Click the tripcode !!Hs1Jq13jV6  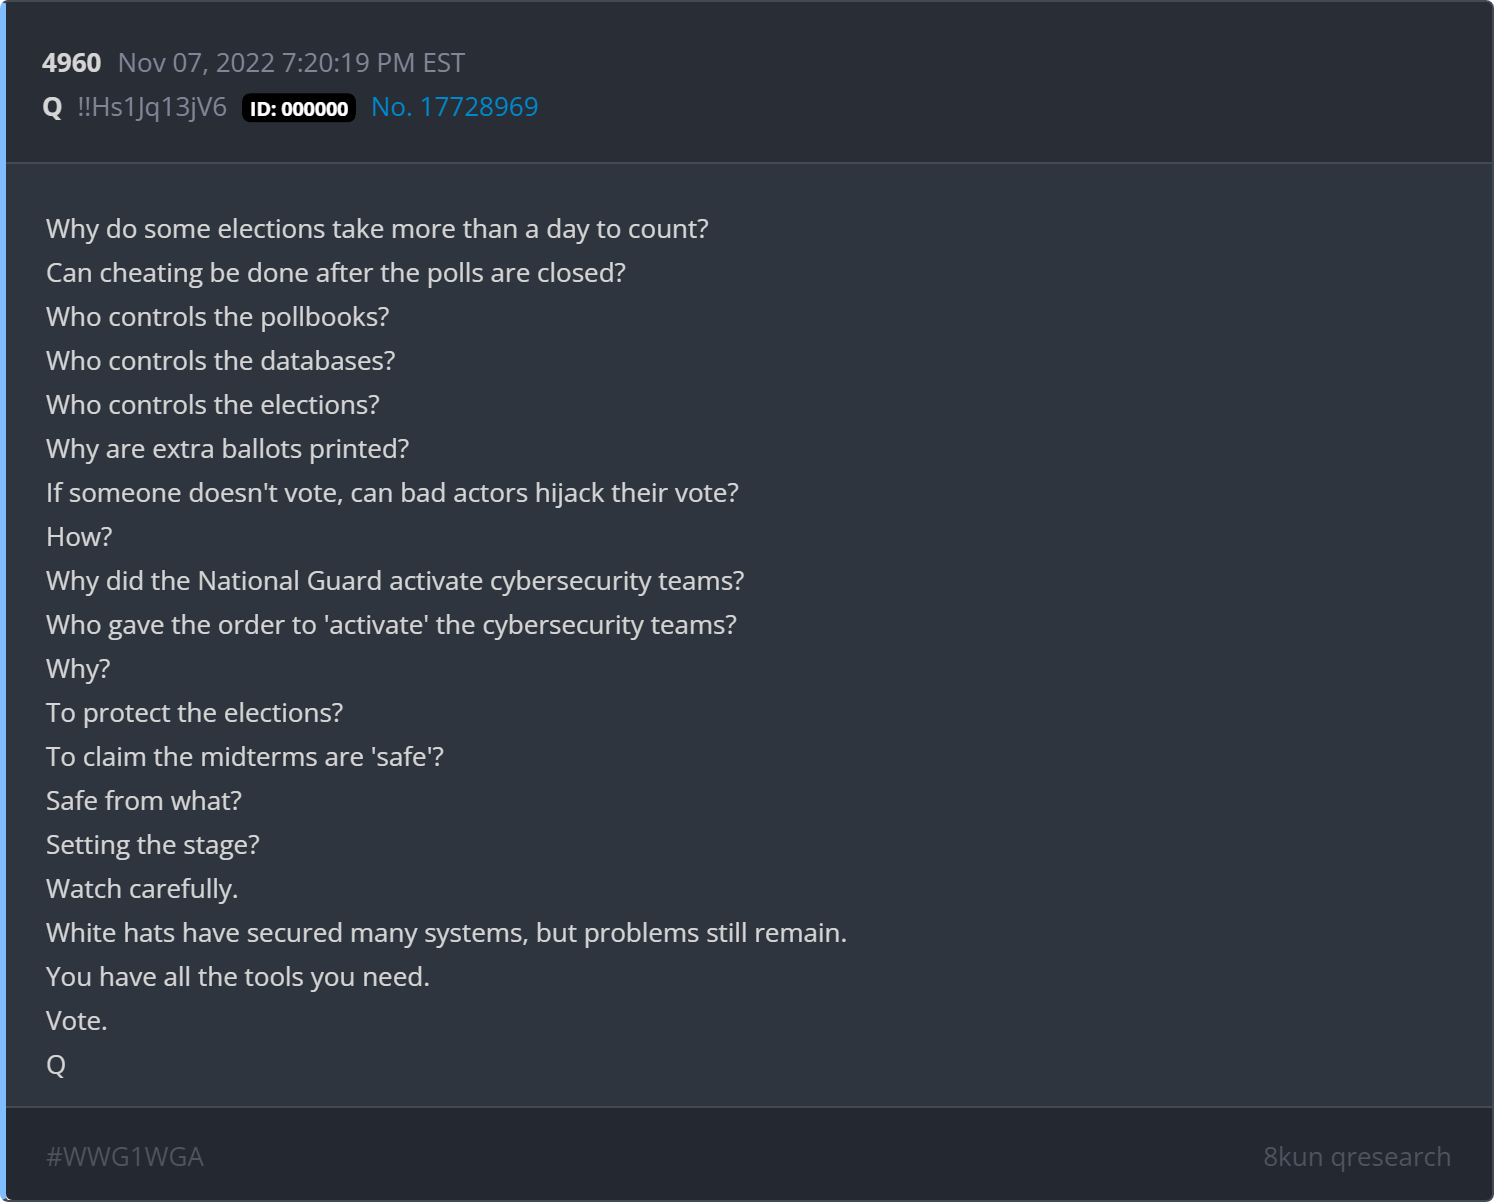(x=152, y=107)
